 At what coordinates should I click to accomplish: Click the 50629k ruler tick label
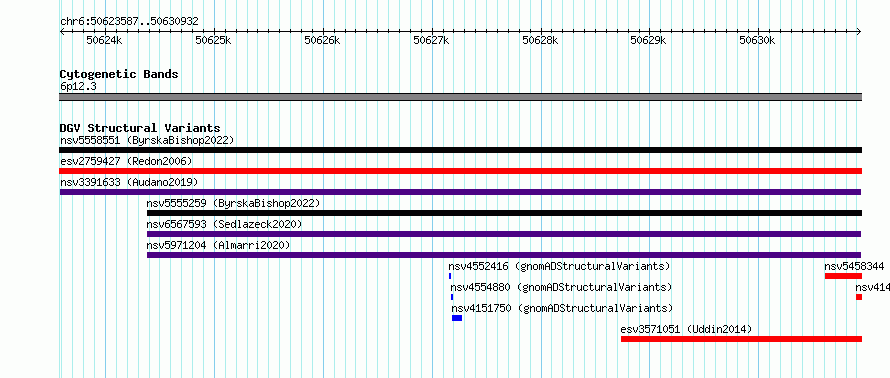pyautogui.click(x=649, y=41)
